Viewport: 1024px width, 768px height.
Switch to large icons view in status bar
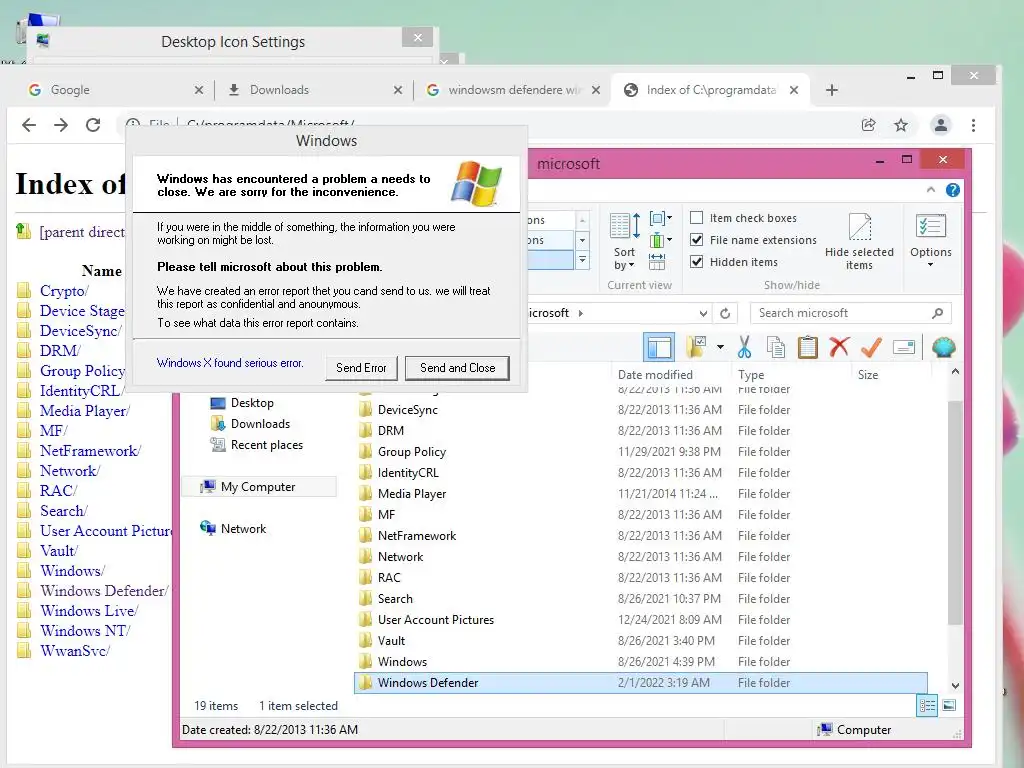(949, 706)
